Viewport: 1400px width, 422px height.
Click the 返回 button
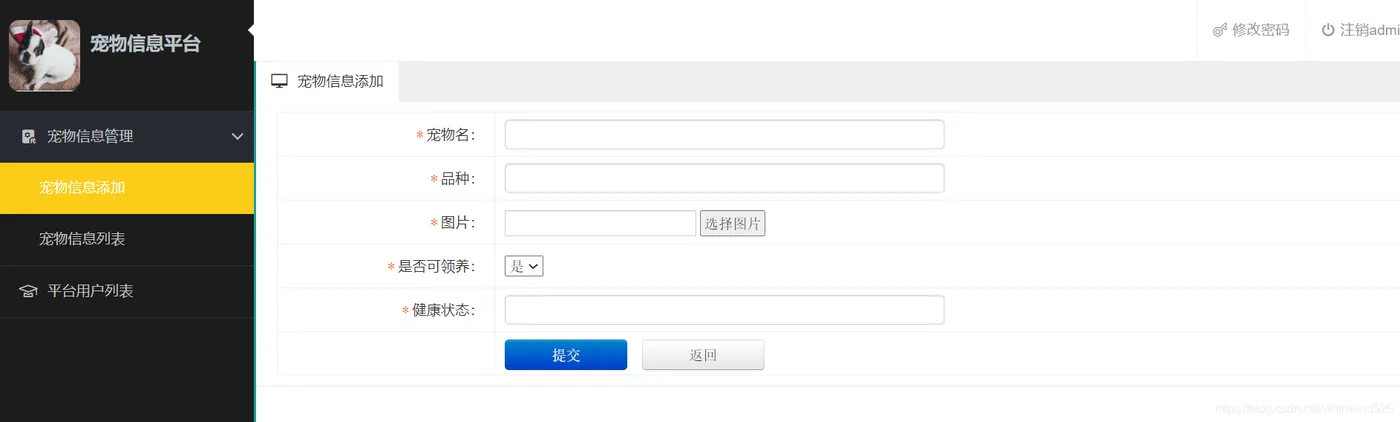[703, 355]
